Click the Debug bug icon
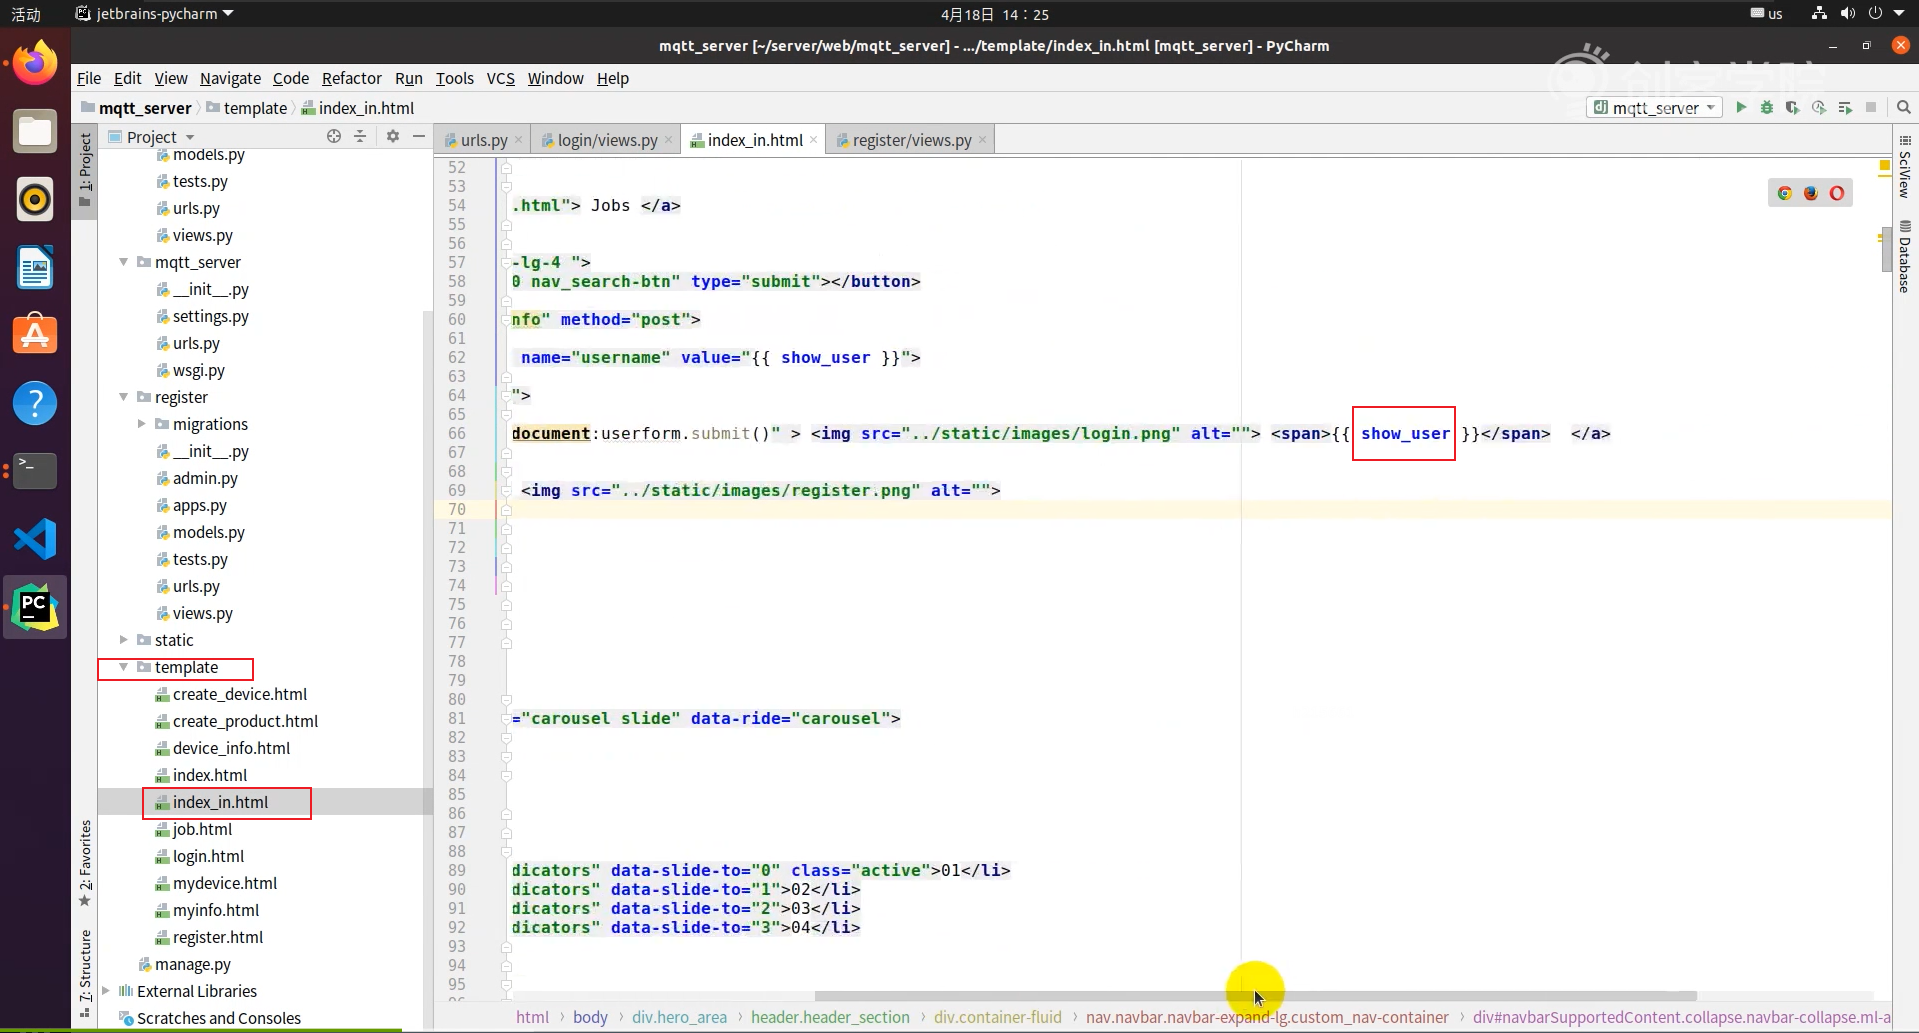 (1767, 107)
